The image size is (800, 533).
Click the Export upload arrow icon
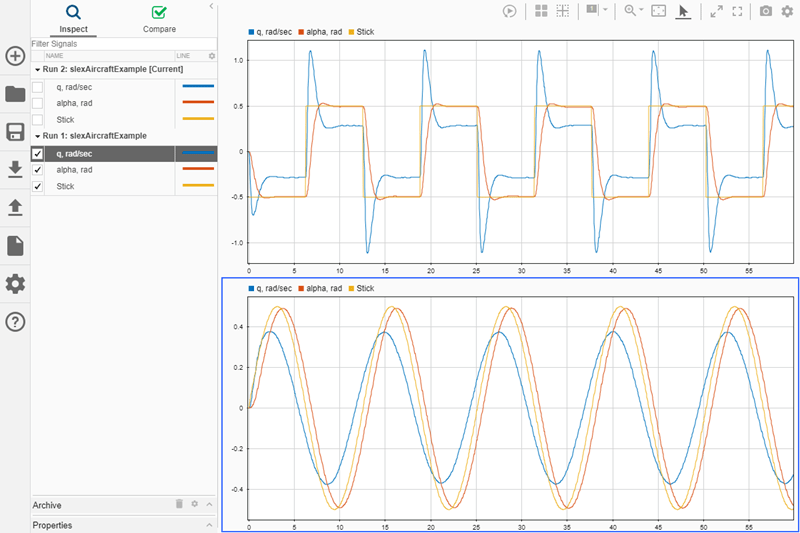pyautogui.click(x=15, y=208)
